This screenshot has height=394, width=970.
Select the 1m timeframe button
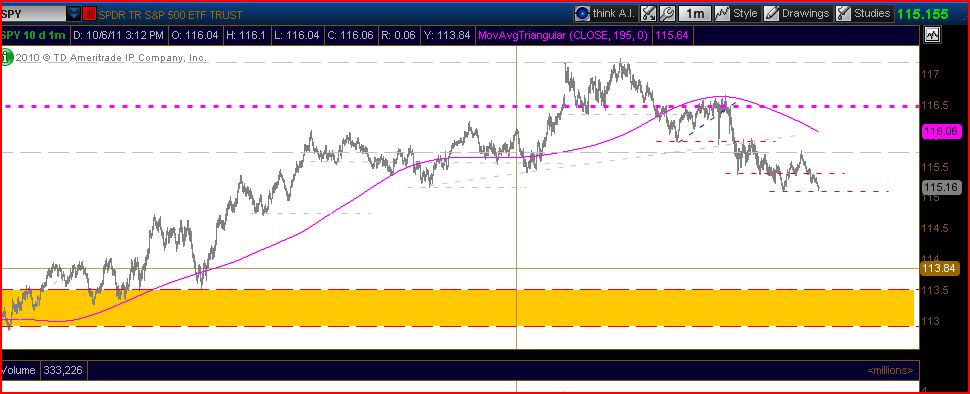(x=695, y=13)
